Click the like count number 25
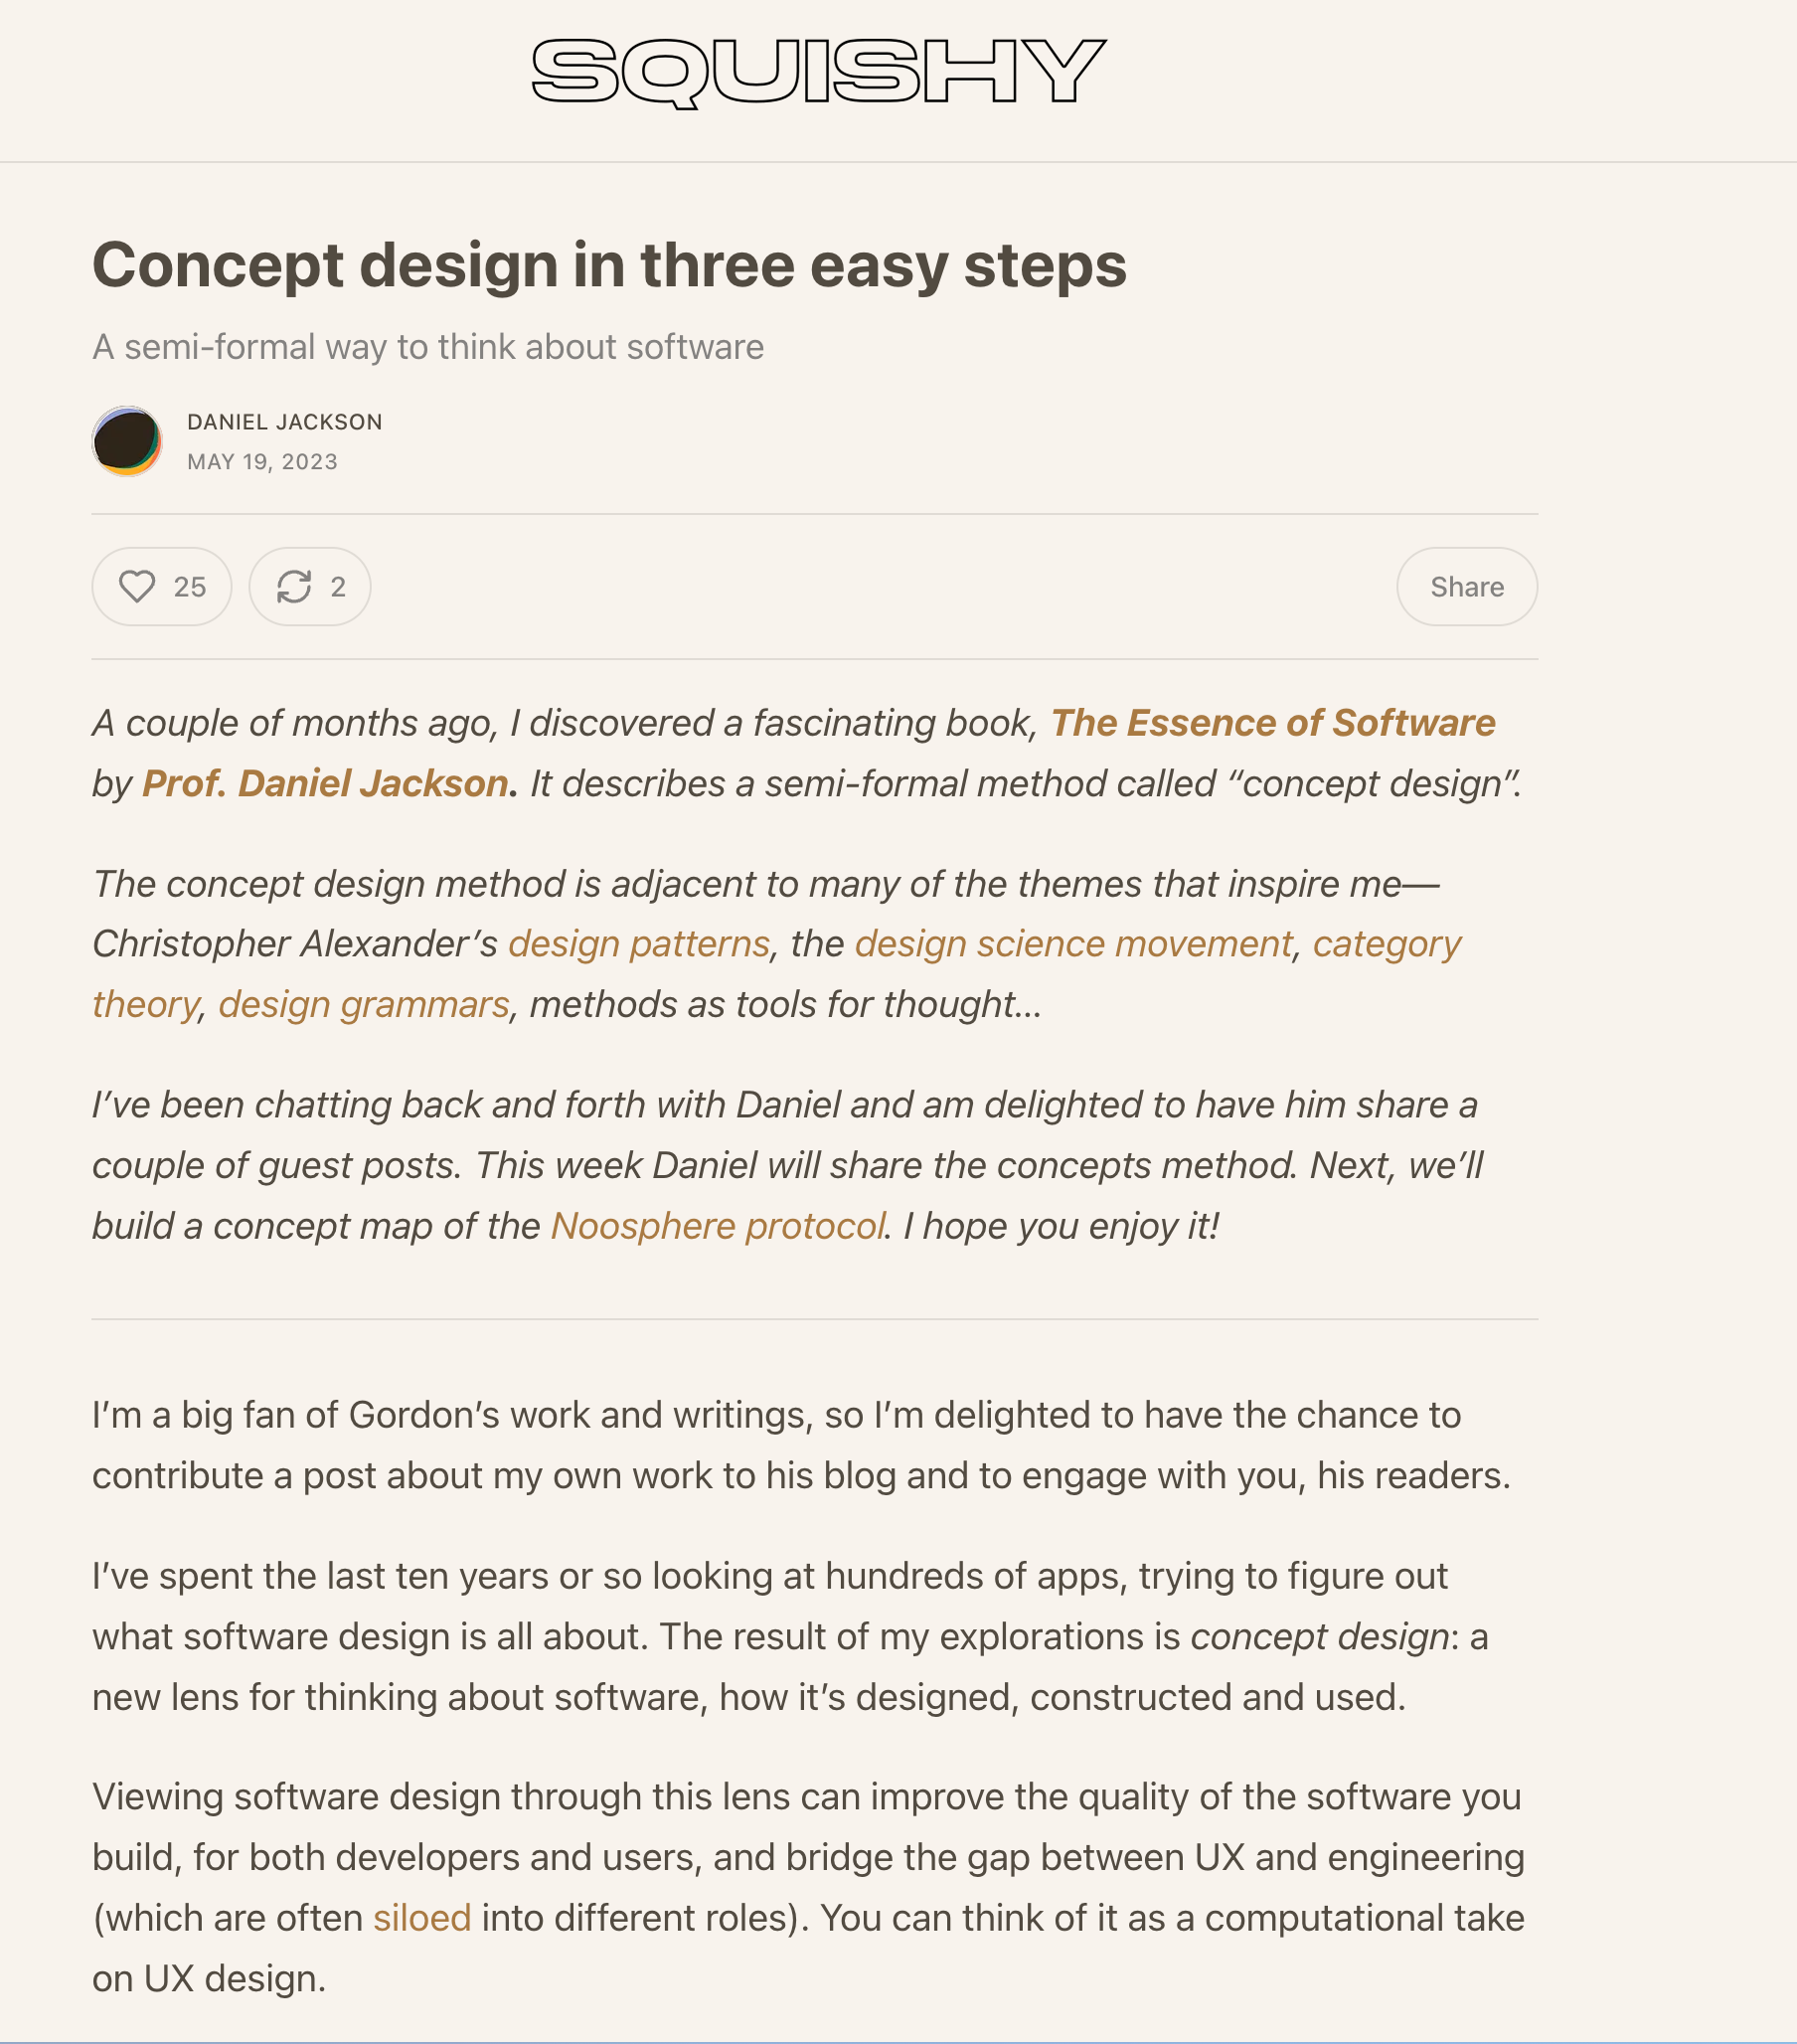The width and height of the screenshot is (1797, 2044). [x=190, y=587]
